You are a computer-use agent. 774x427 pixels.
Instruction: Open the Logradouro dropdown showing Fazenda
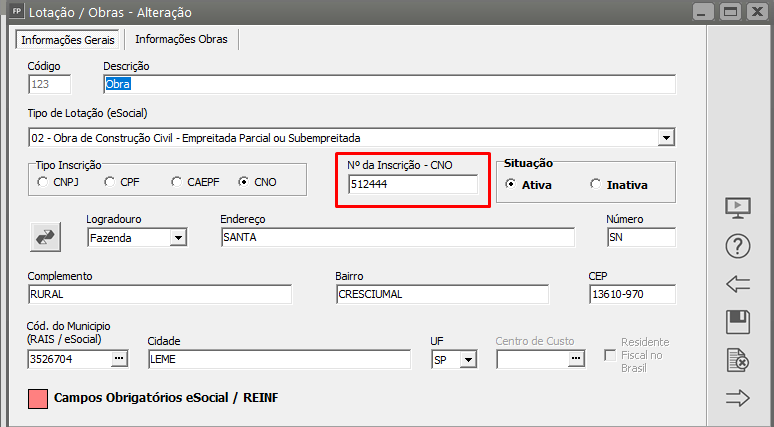click(x=178, y=238)
